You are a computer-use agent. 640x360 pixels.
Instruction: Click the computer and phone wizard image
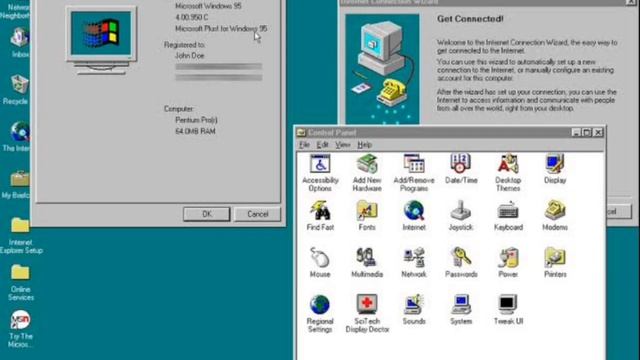(382, 69)
